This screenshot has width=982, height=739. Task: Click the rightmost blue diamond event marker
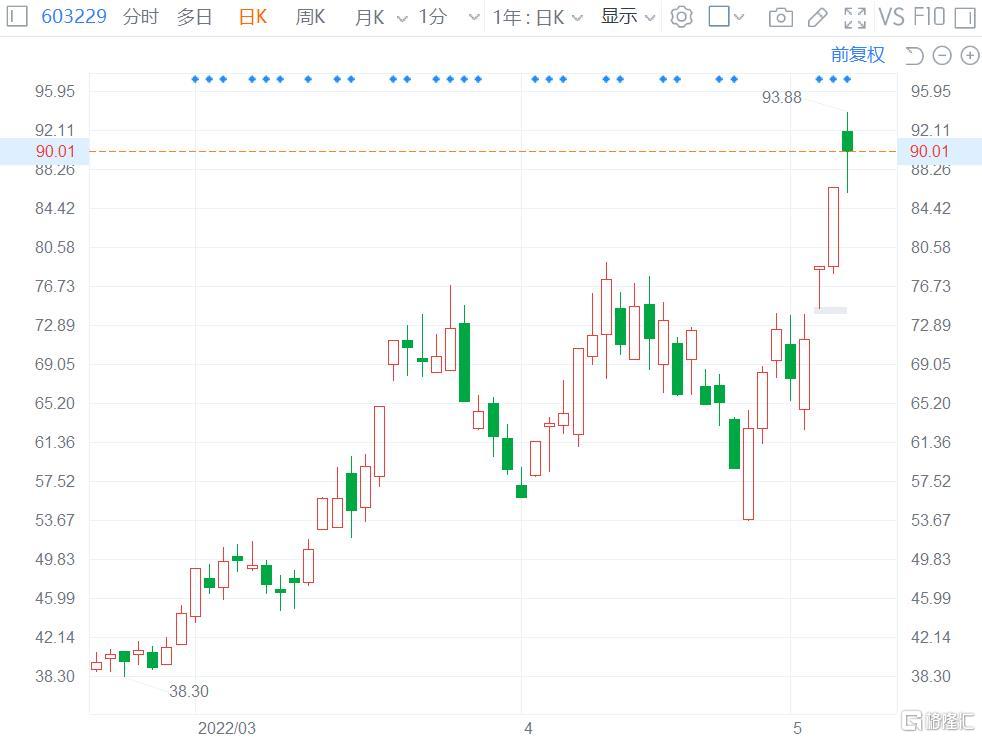click(x=847, y=79)
